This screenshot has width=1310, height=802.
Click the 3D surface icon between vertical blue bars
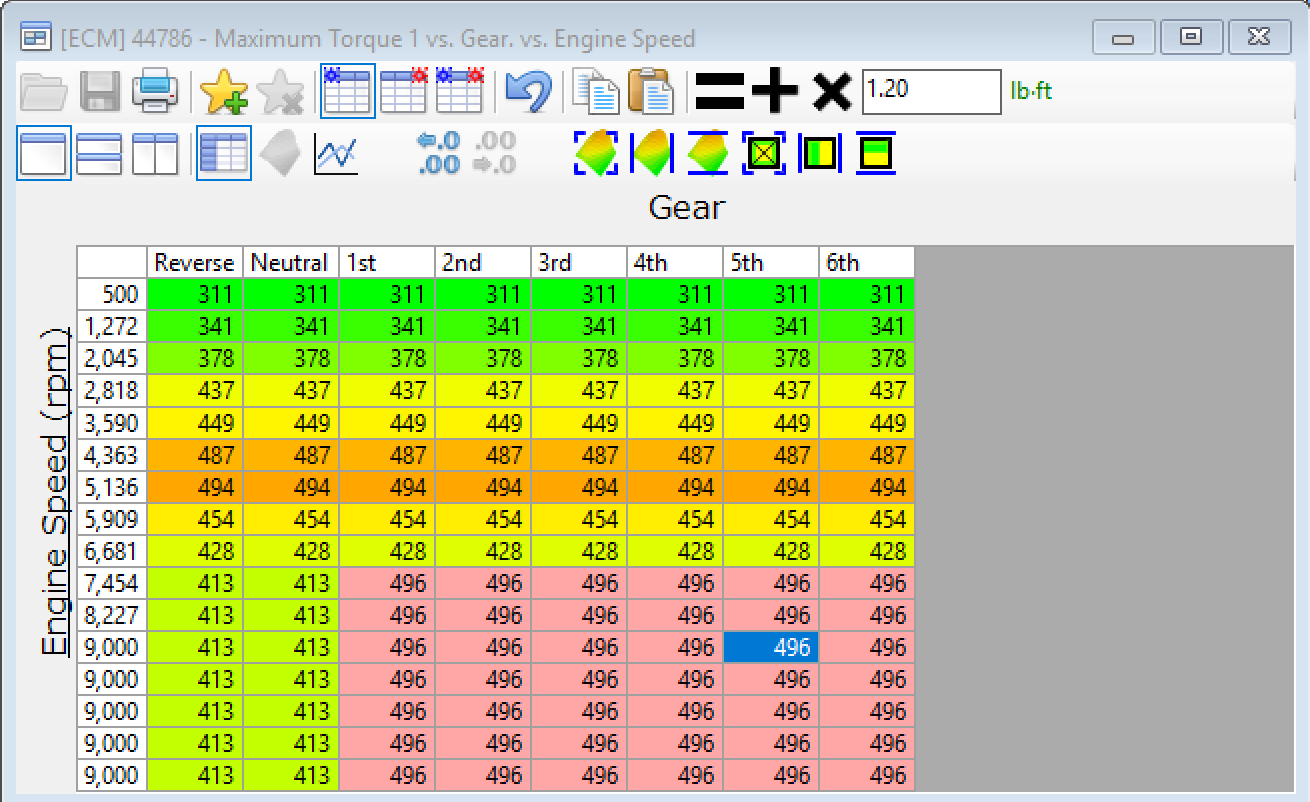[x=652, y=154]
